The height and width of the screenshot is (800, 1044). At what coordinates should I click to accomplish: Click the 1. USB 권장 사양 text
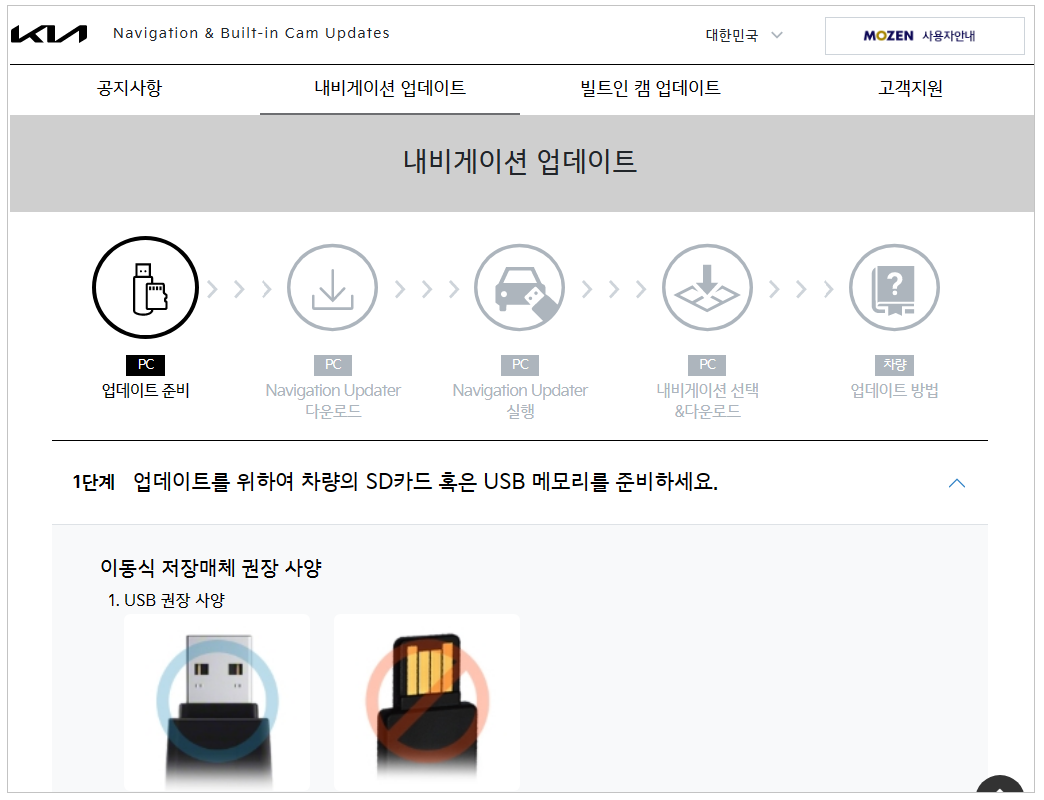166,600
